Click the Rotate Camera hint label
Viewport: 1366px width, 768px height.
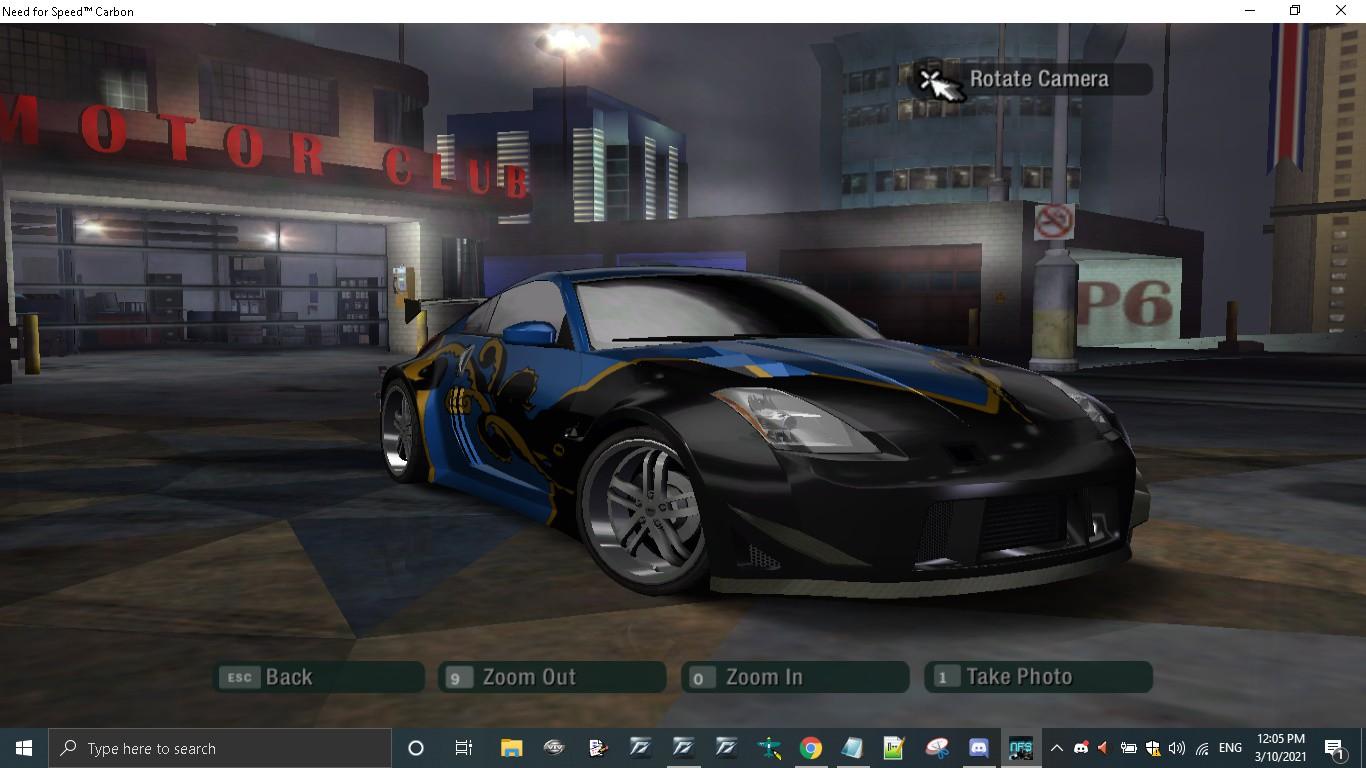[1038, 79]
